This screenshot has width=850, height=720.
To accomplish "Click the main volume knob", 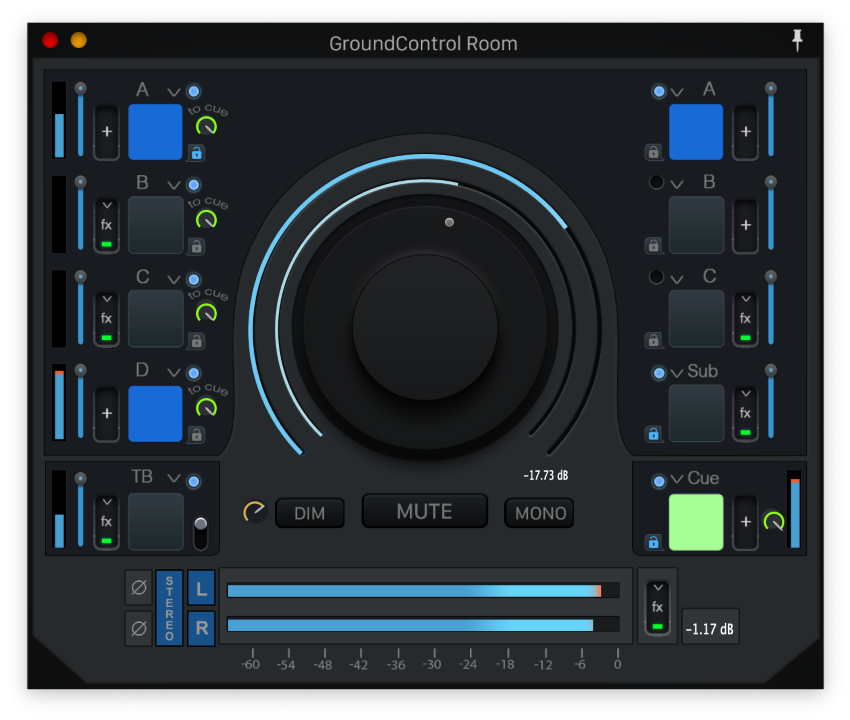I will tap(425, 327).
